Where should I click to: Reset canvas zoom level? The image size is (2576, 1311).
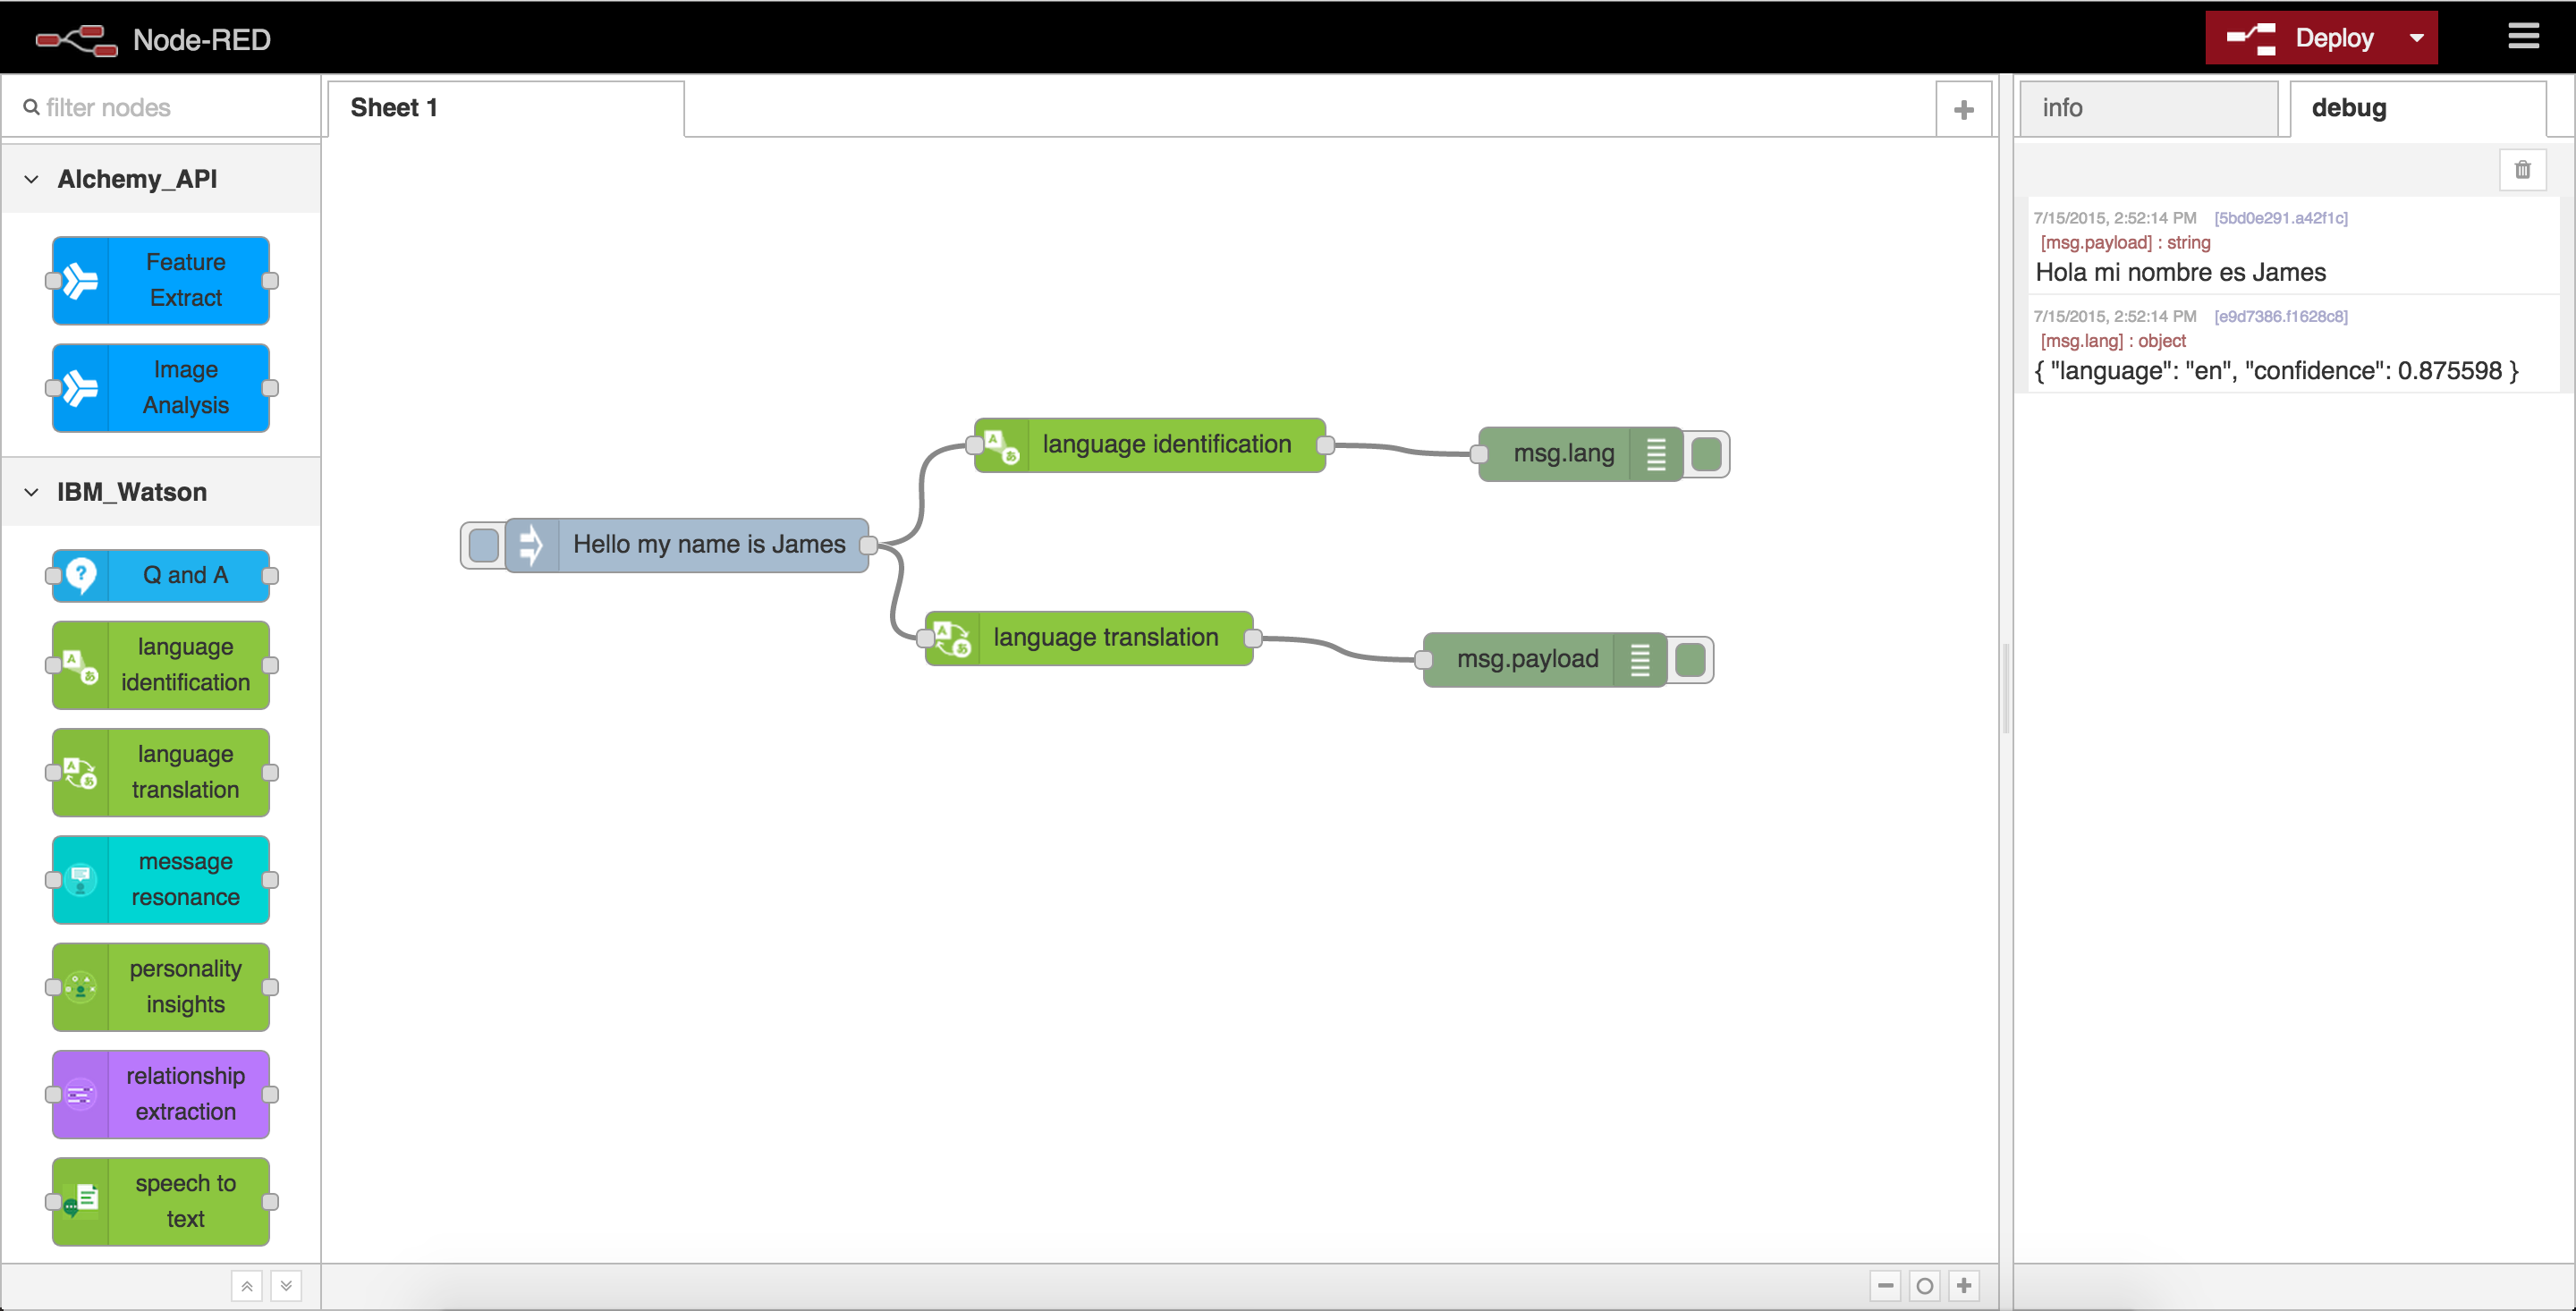click(1924, 1285)
